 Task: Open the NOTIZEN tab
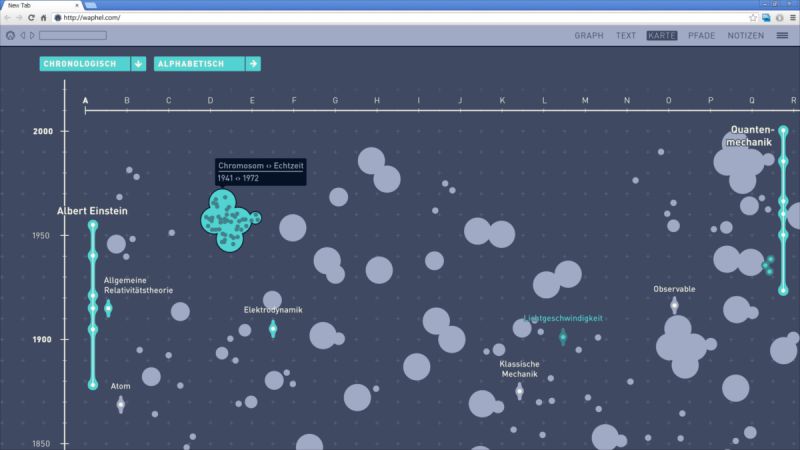(x=745, y=36)
